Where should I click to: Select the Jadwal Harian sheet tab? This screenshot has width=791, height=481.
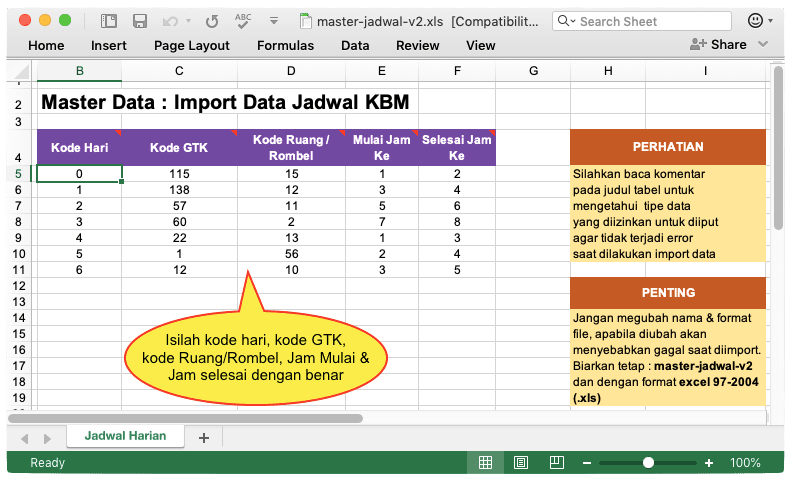coord(125,436)
